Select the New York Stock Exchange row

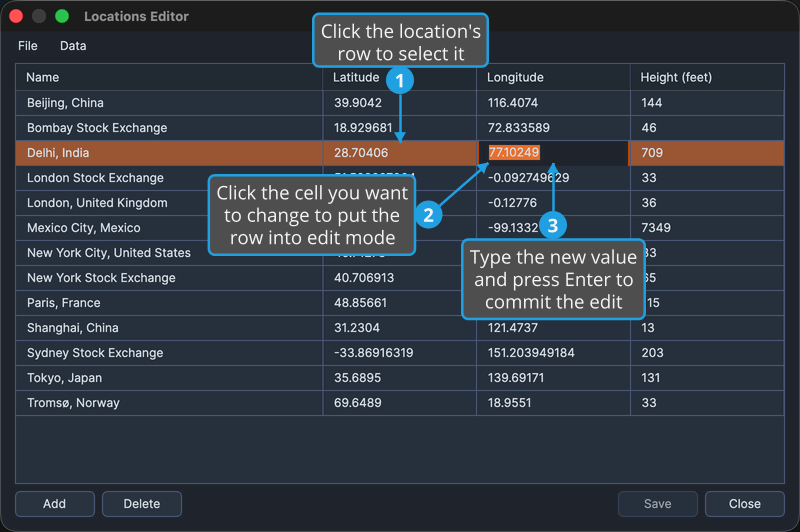pos(399,278)
